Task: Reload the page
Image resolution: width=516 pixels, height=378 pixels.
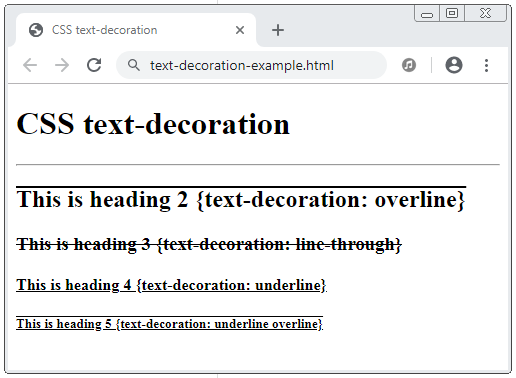Action: tap(94, 65)
